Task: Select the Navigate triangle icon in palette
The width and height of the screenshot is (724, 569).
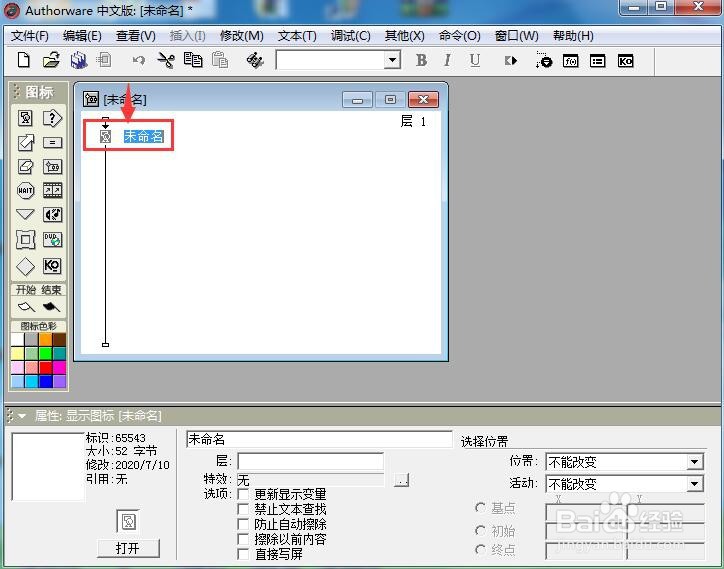Action: [x=25, y=214]
